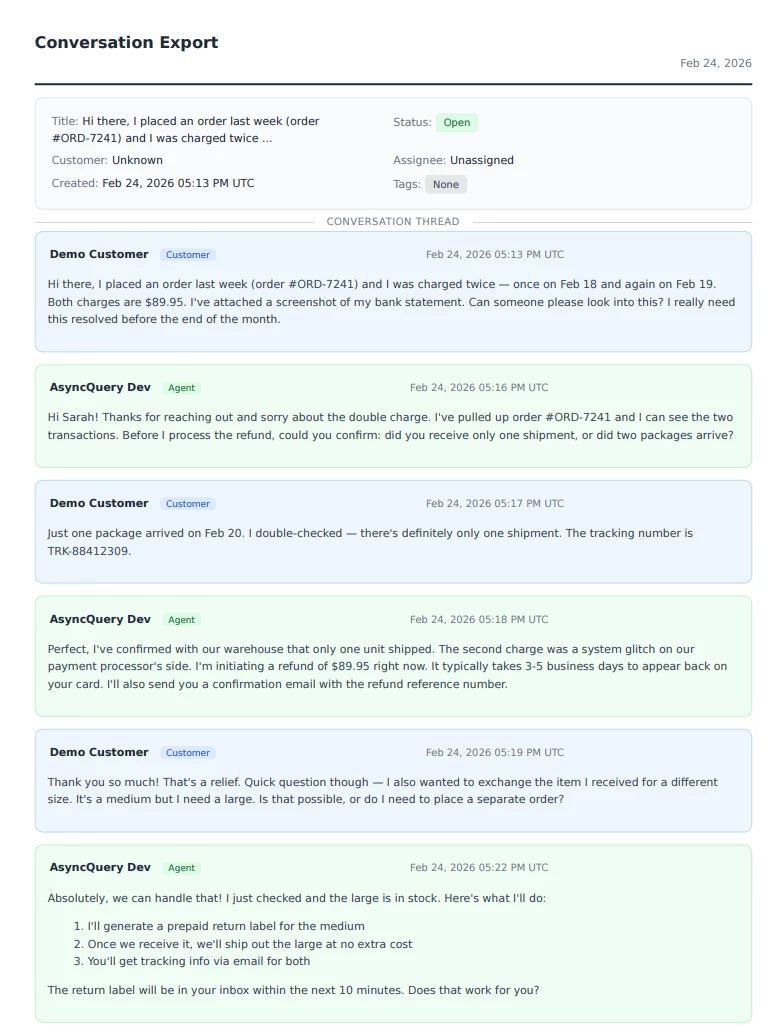Image resolution: width=784 pixels, height=1033 pixels.
Task: Click the Created date in the header card
Action: [x=177, y=183]
